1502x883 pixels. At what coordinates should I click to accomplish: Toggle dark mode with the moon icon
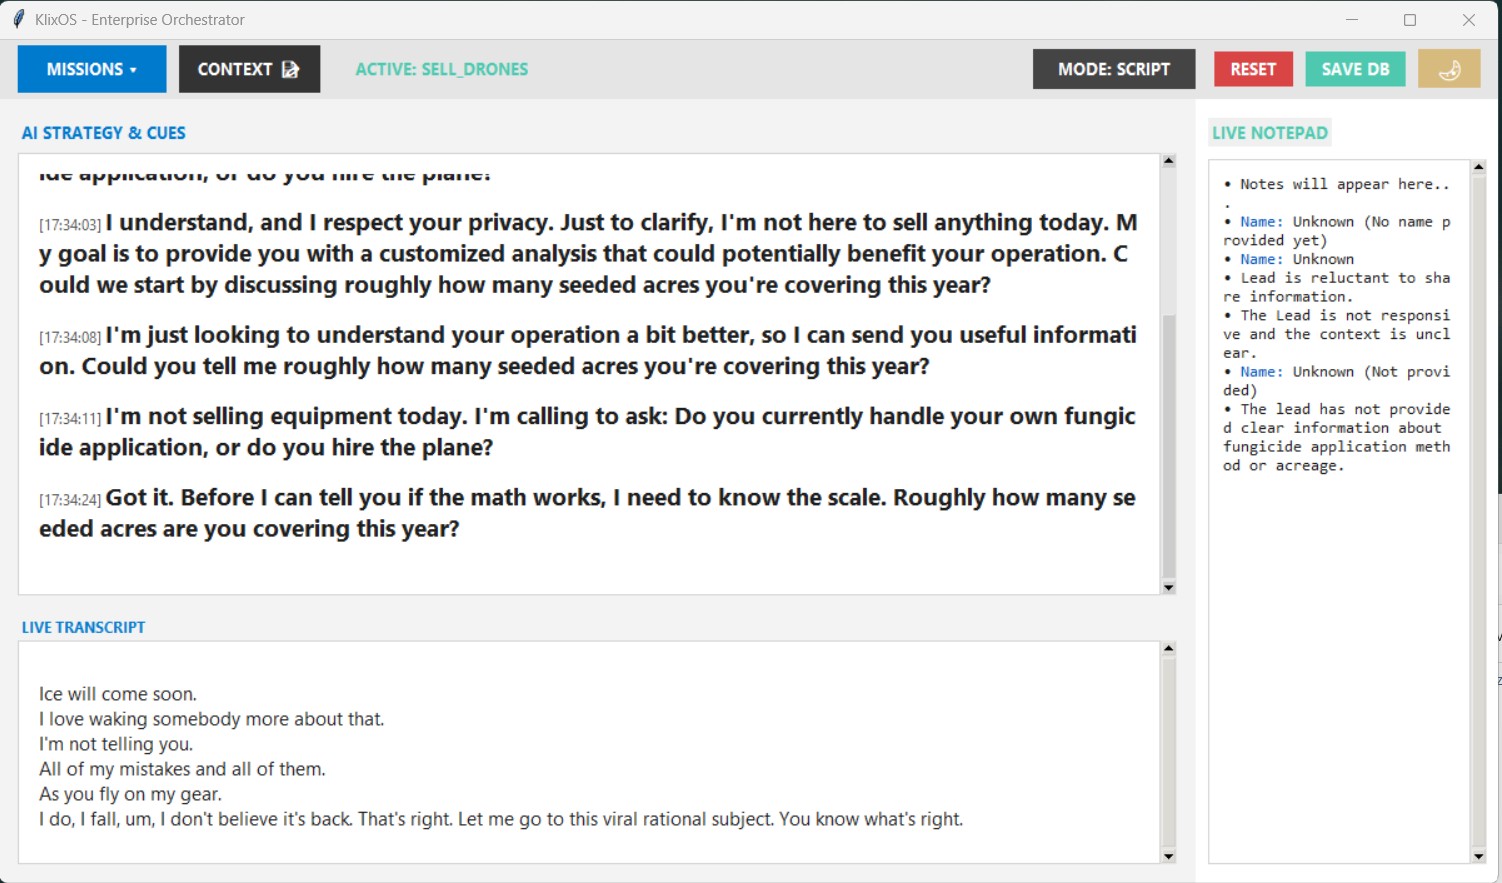1449,68
